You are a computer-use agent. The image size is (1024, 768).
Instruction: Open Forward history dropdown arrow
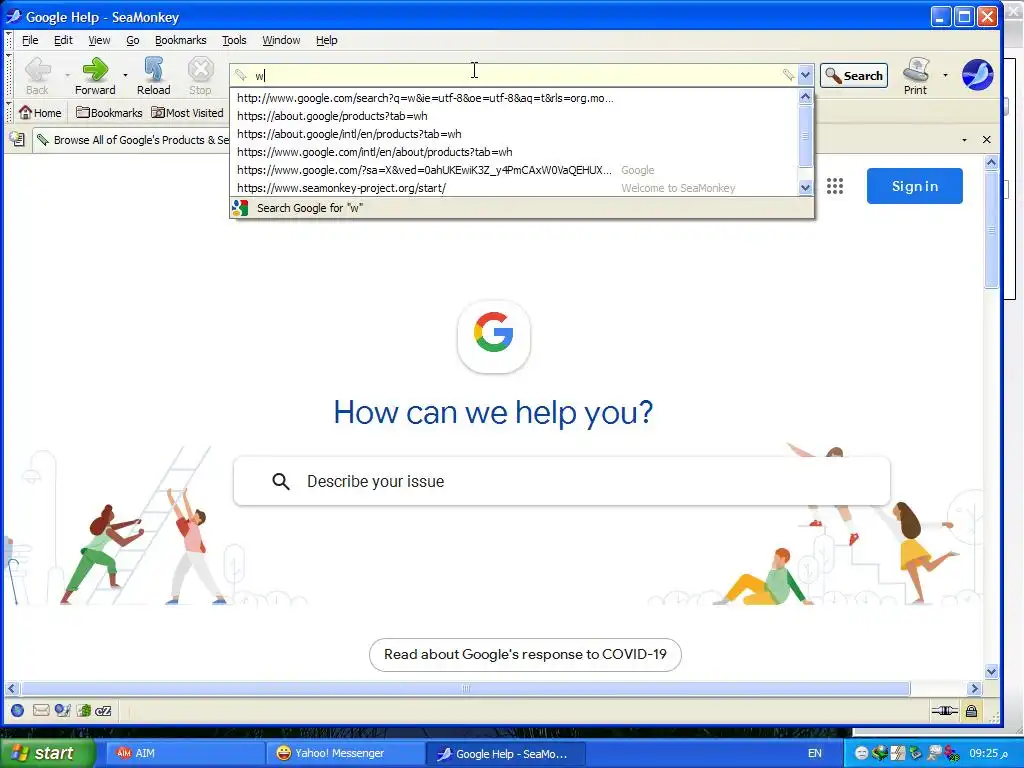[x=125, y=75]
